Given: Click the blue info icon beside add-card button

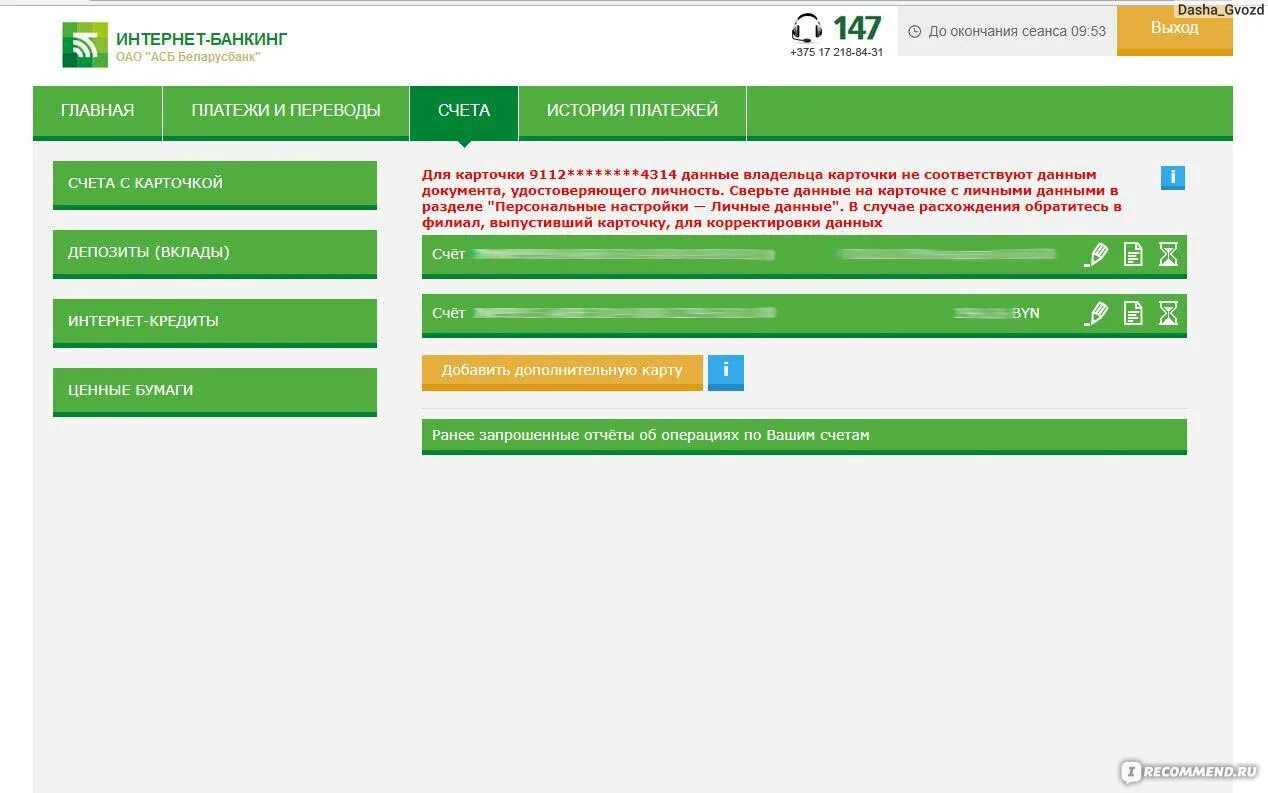Looking at the screenshot, I should click(726, 372).
